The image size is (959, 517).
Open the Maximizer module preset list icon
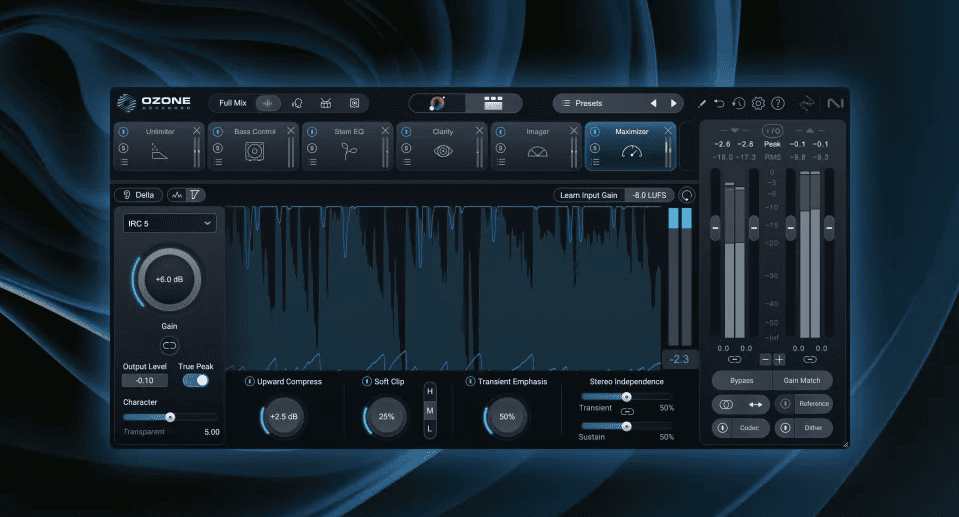595,162
